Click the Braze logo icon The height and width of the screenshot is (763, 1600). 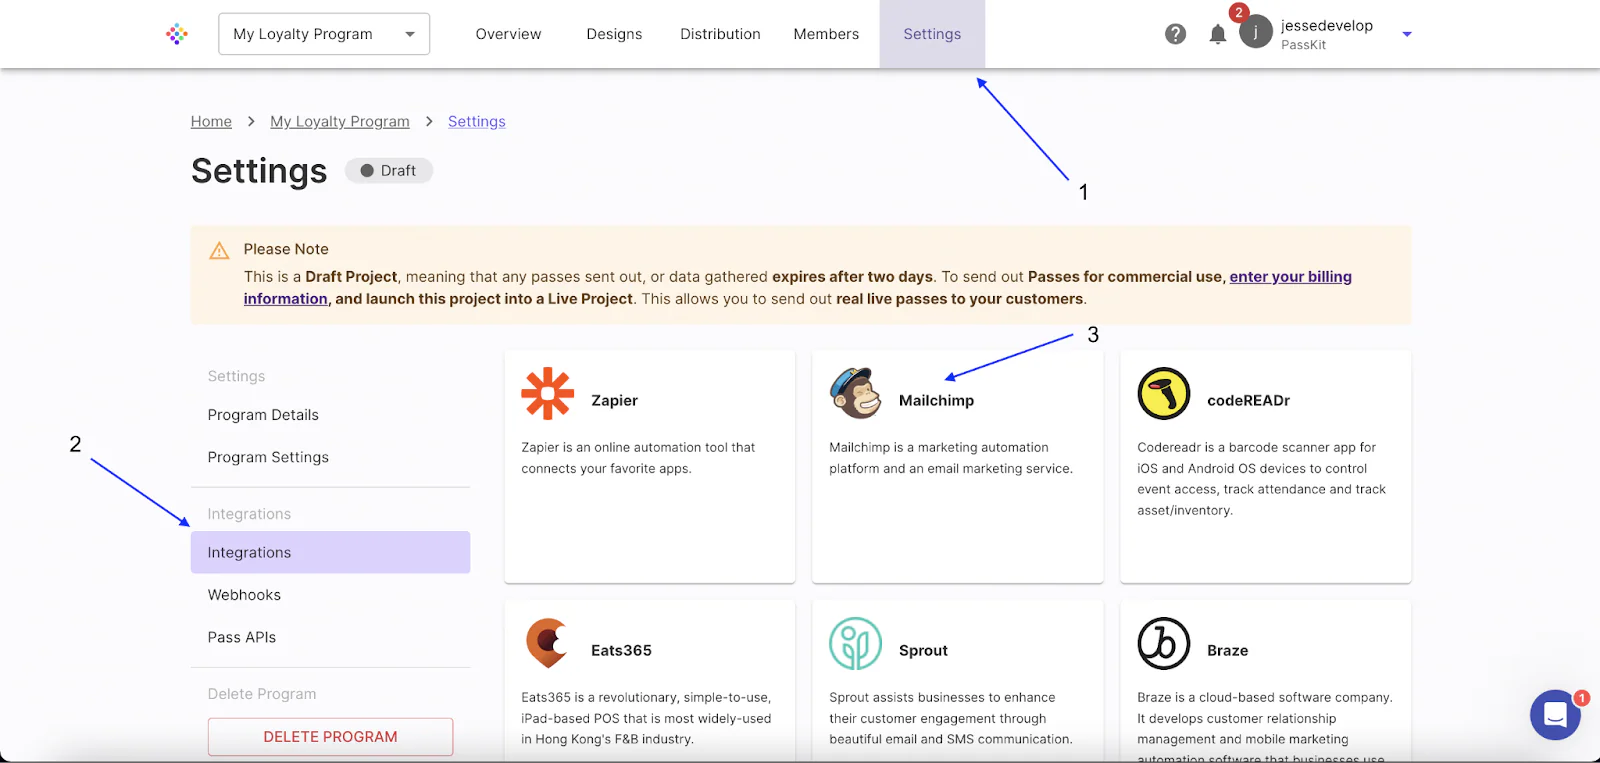[1164, 643]
